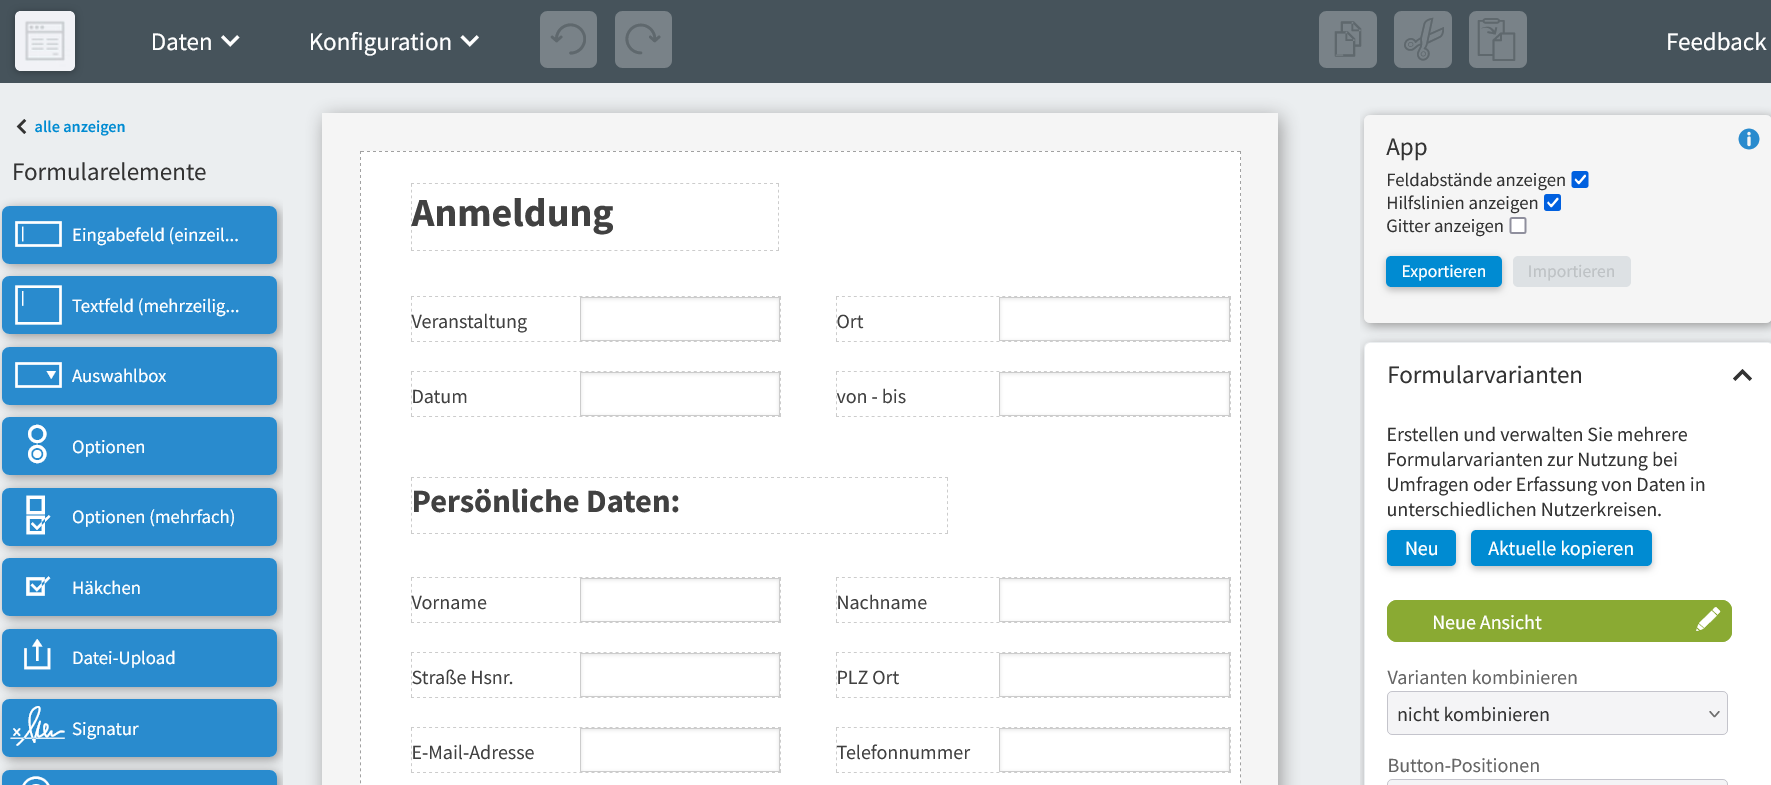Enable Gitter anzeigen checkbox
The height and width of the screenshot is (785, 1771).
click(x=1518, y=226)
